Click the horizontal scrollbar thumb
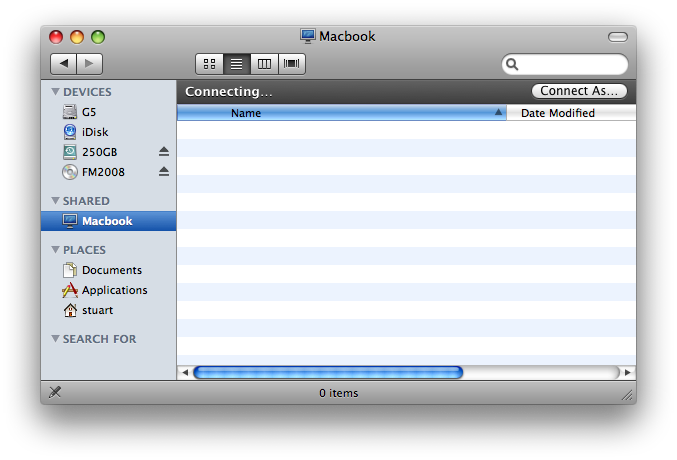This screenshot has width=677, height=460. (x=328, y=372)
